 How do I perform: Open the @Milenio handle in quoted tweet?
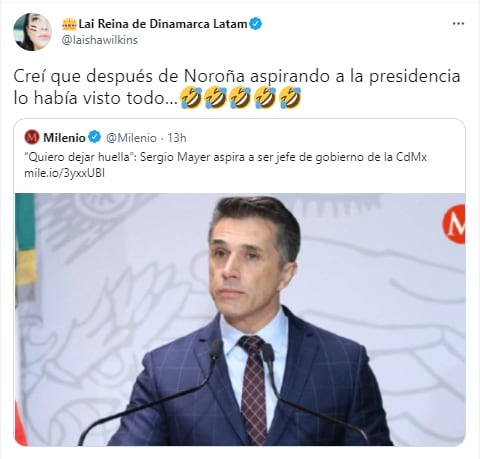(131, 138)
